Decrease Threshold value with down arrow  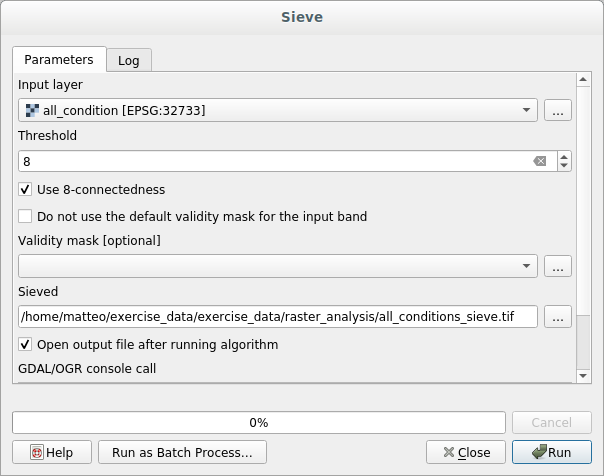[564, 166]
